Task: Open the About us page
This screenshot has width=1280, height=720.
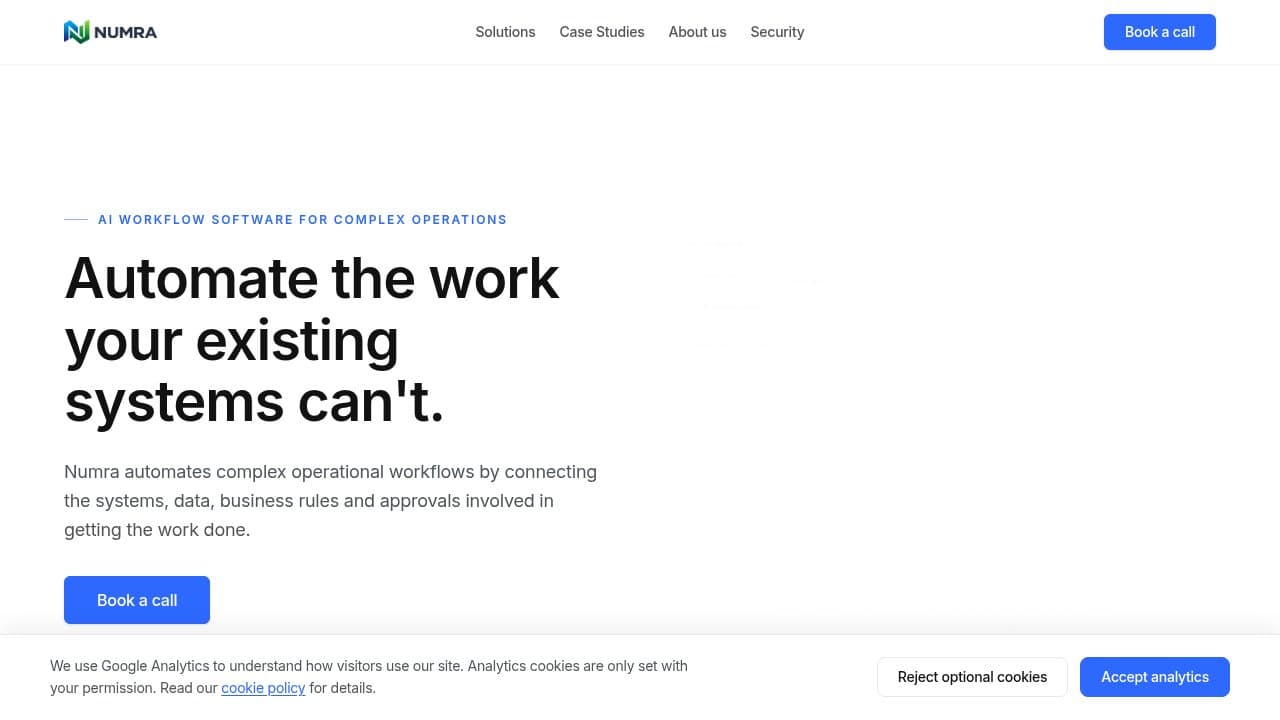Action: pos(697,32)
